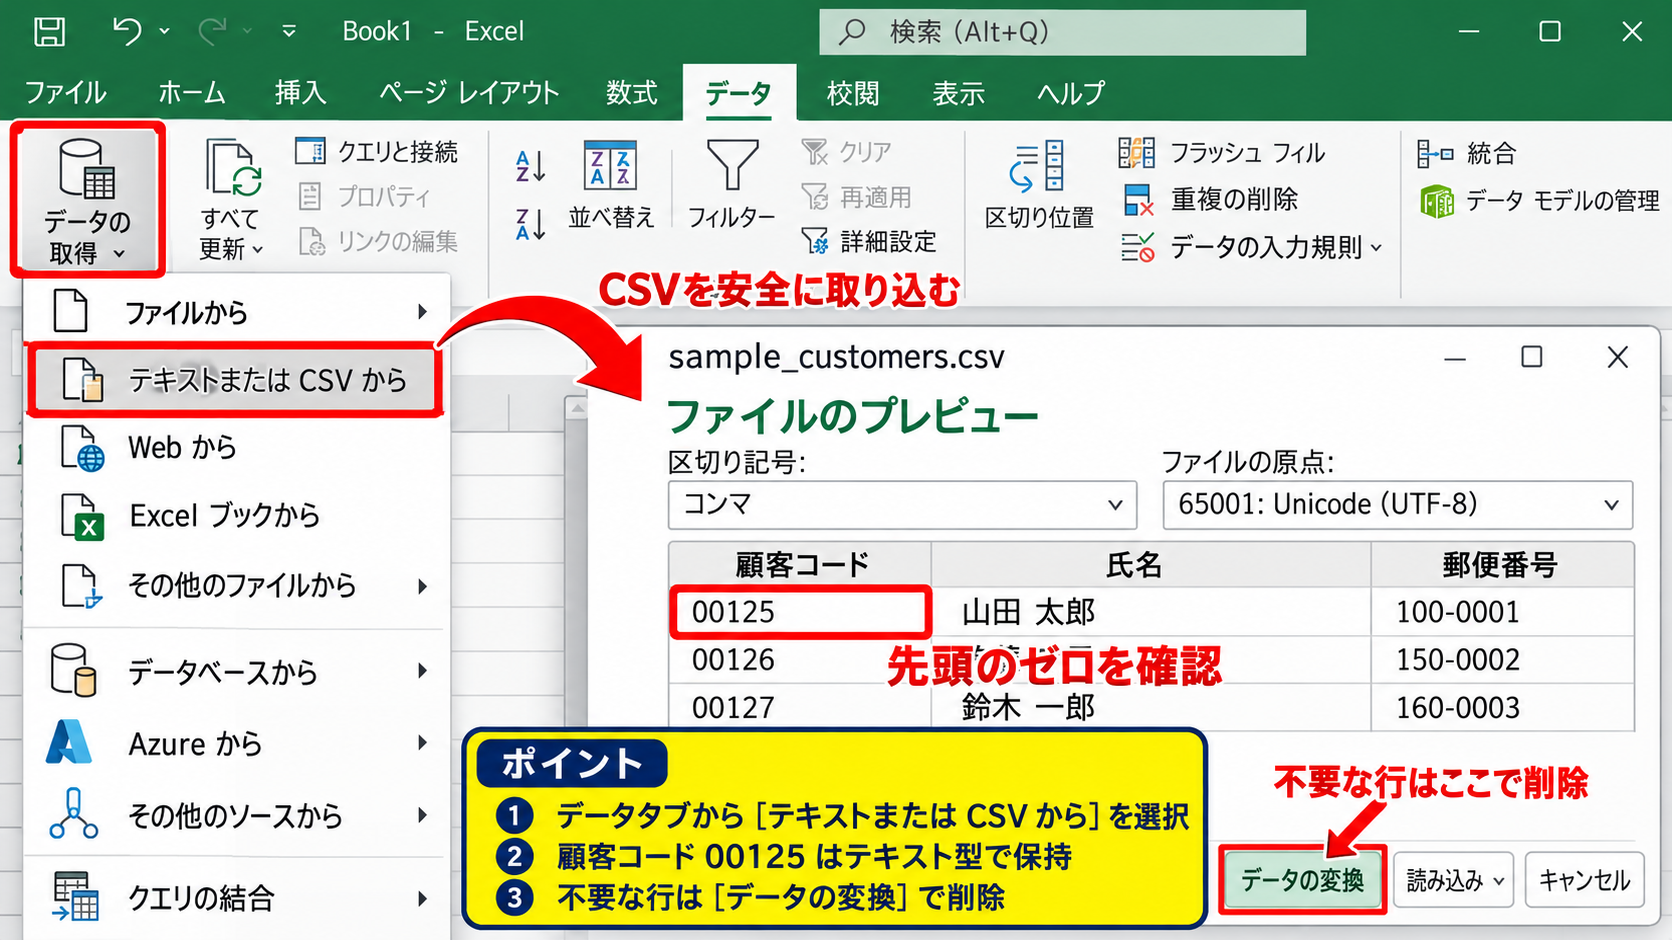Click the 00126 customer code cell
This screenshot has width=1672, height=940.
tap(801, 660)
